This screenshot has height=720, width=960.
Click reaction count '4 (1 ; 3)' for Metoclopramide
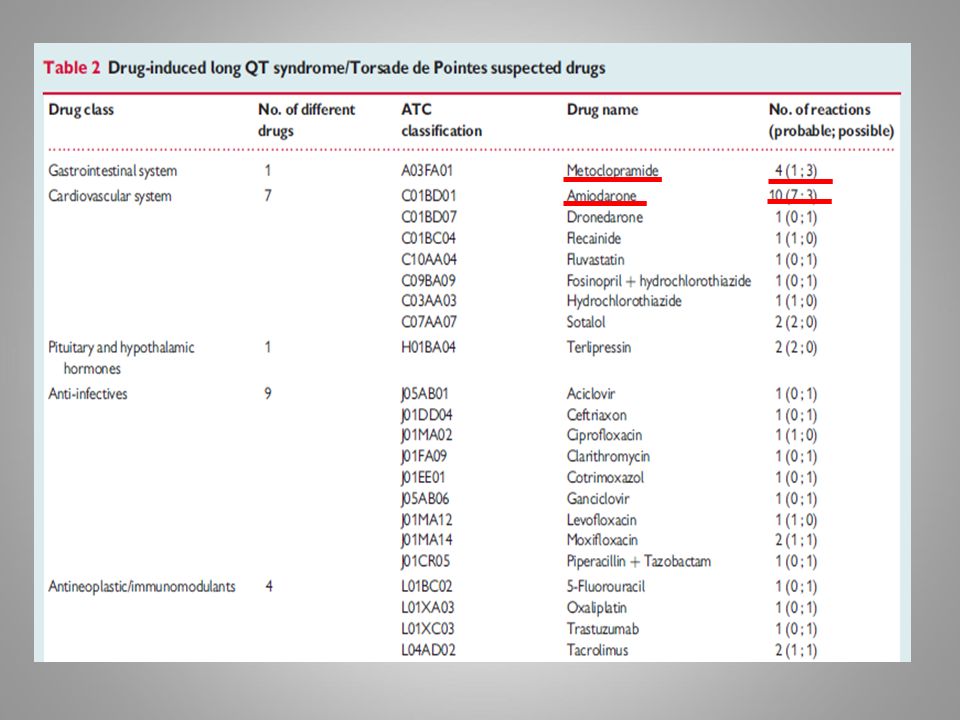click(795, 171)
